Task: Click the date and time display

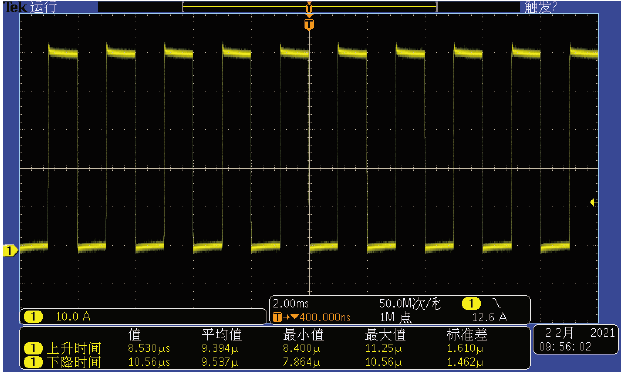Action: [x=576, y=340]
